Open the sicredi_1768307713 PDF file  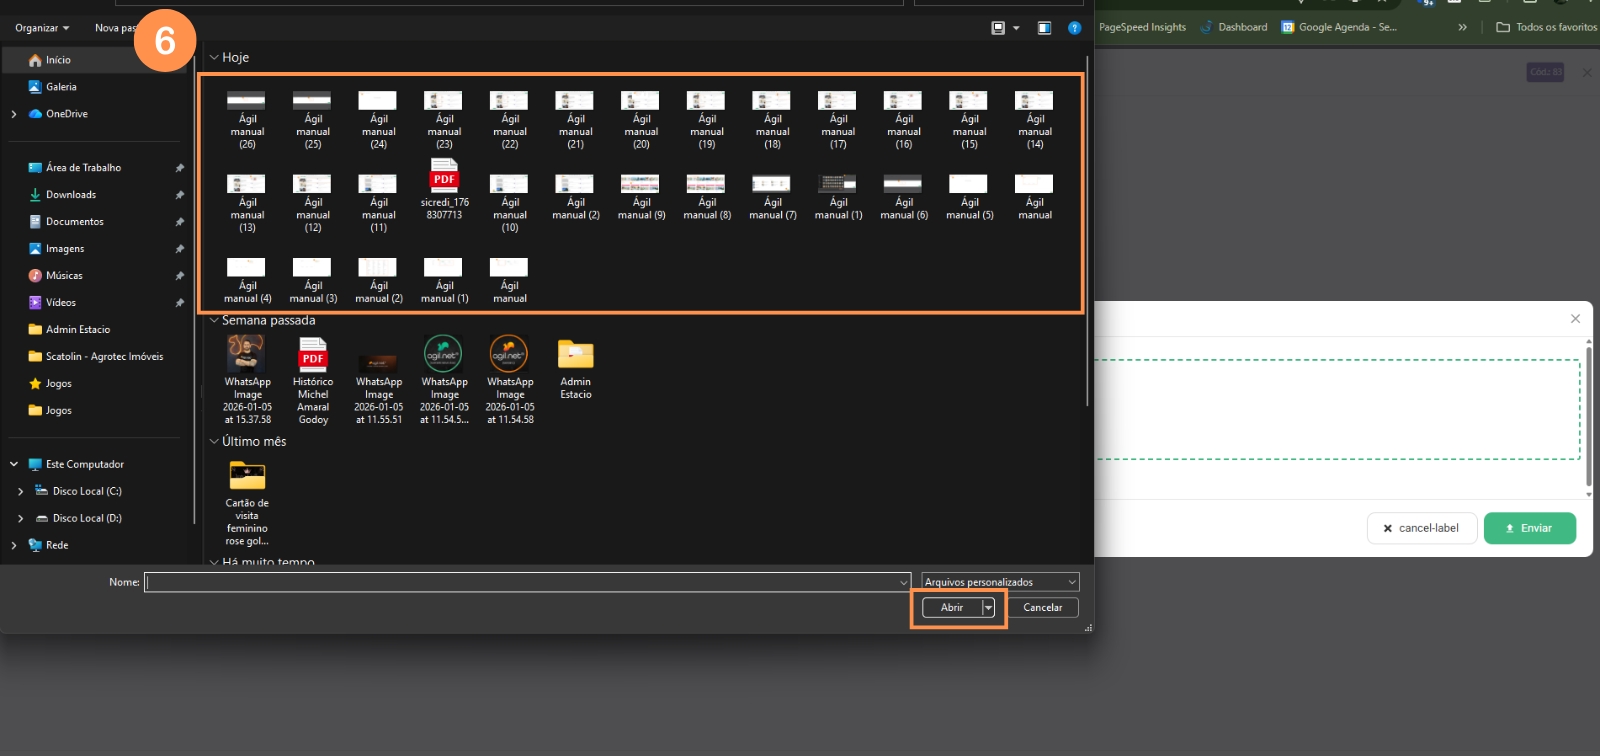click(444, 176)
